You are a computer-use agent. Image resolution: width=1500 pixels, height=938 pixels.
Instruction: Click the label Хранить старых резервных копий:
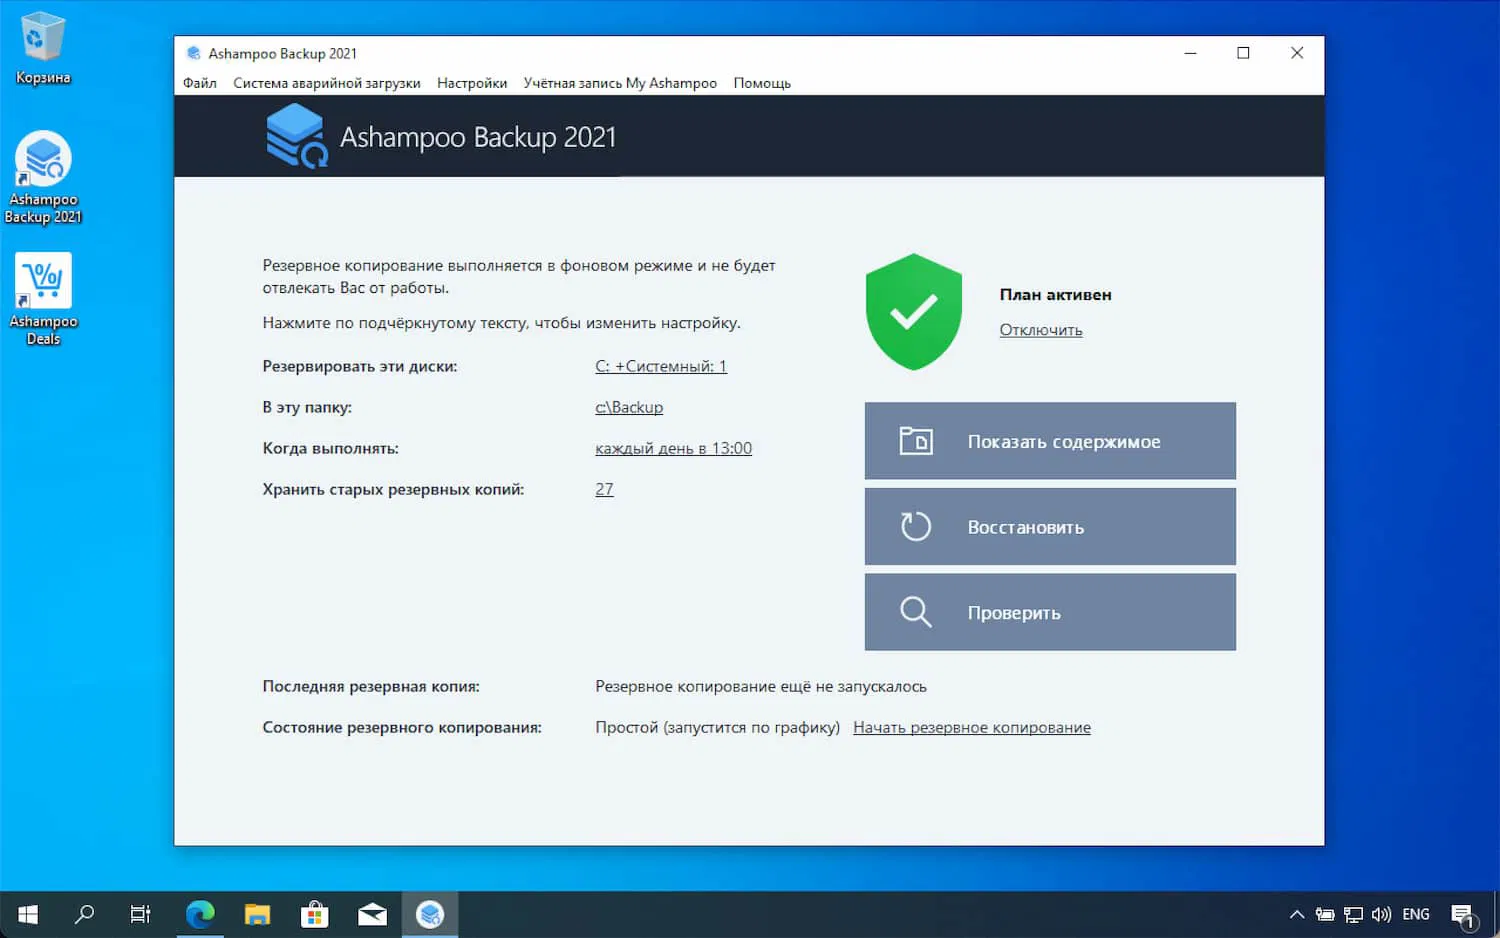393,489
